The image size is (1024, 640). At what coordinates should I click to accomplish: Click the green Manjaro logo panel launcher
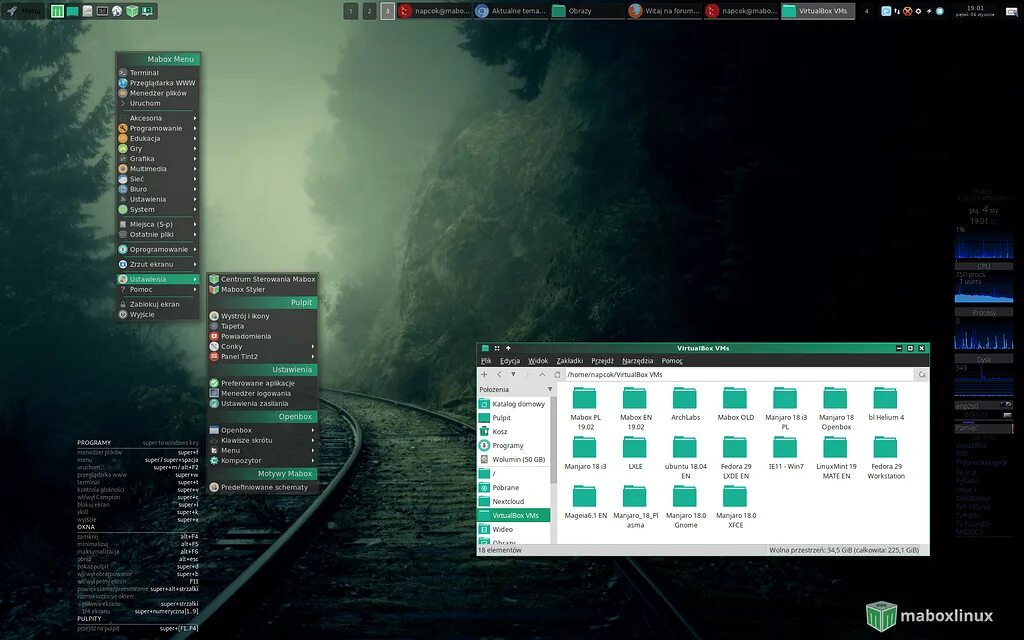pos(57,11)
